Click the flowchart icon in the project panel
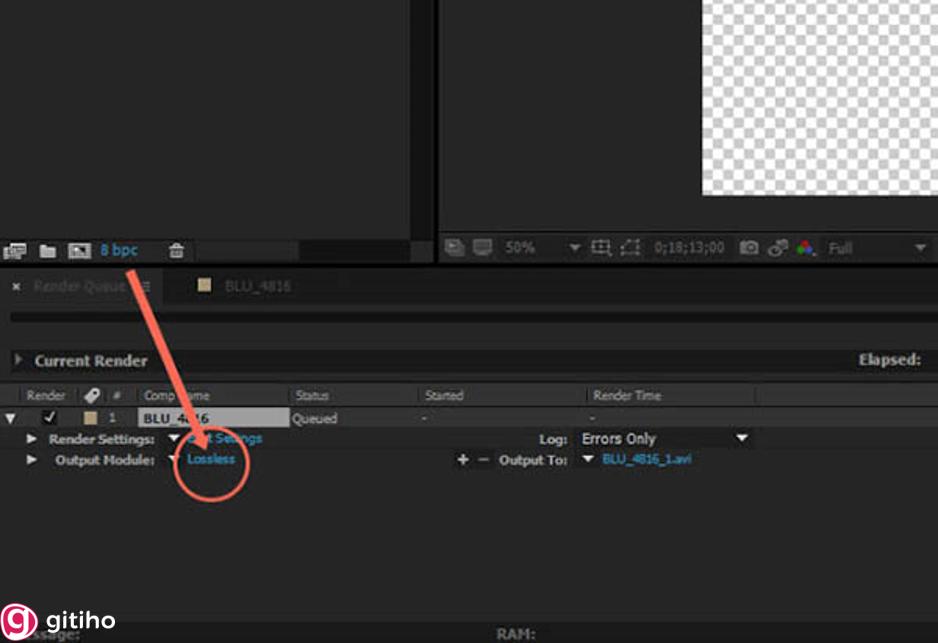The image size is (938, 643). pos(17,250)
